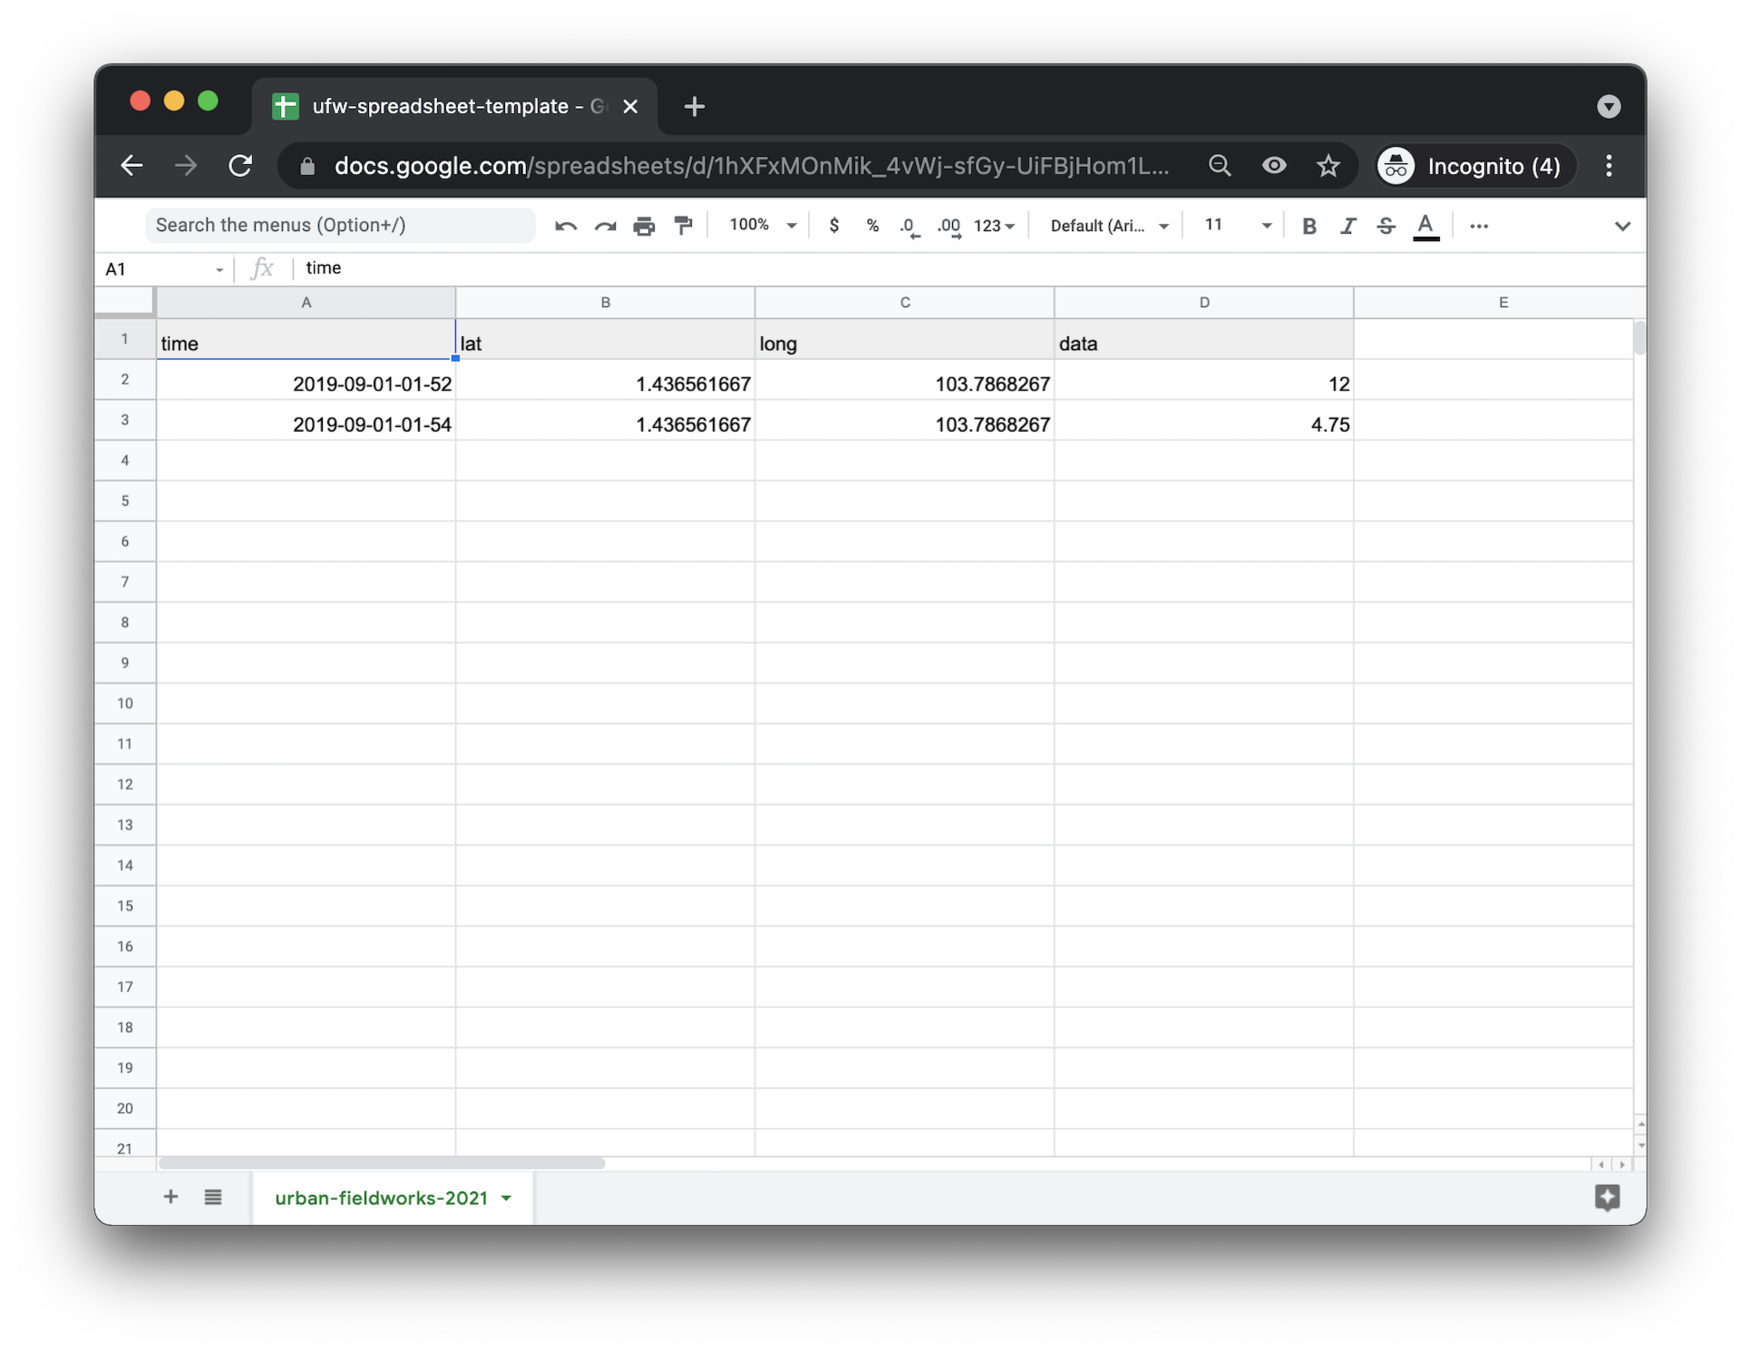Activate the paint format roller icon
This screenshot has width=1741, height=1350.
pyautogui.click(x=684, y=226)
